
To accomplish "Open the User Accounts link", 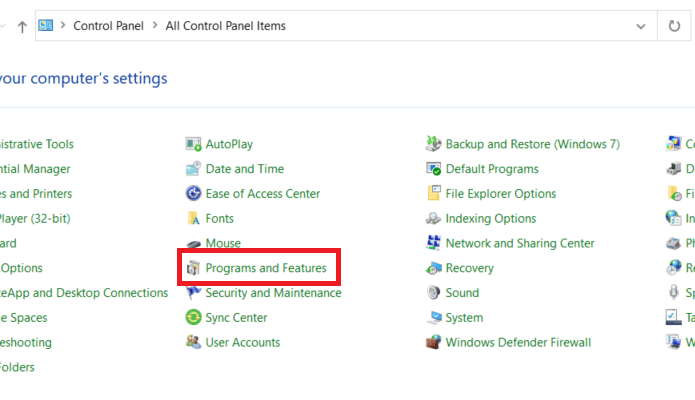I will (x=242, y=342).
